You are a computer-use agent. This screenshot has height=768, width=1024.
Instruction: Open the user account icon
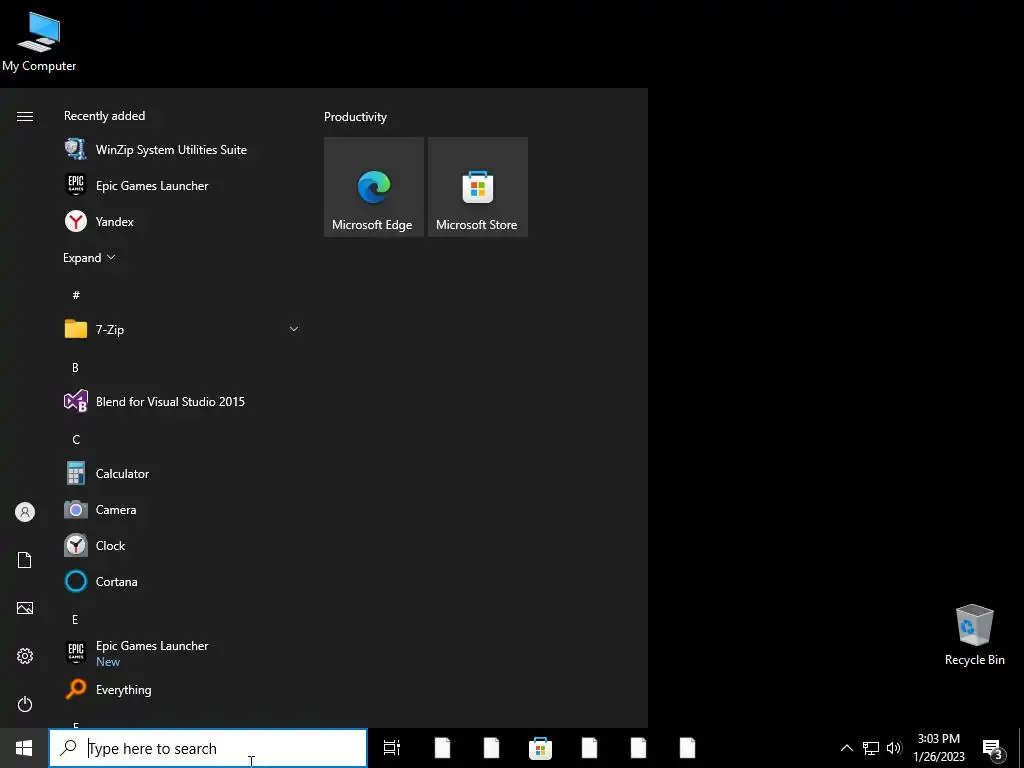click(x=25, y=512)
